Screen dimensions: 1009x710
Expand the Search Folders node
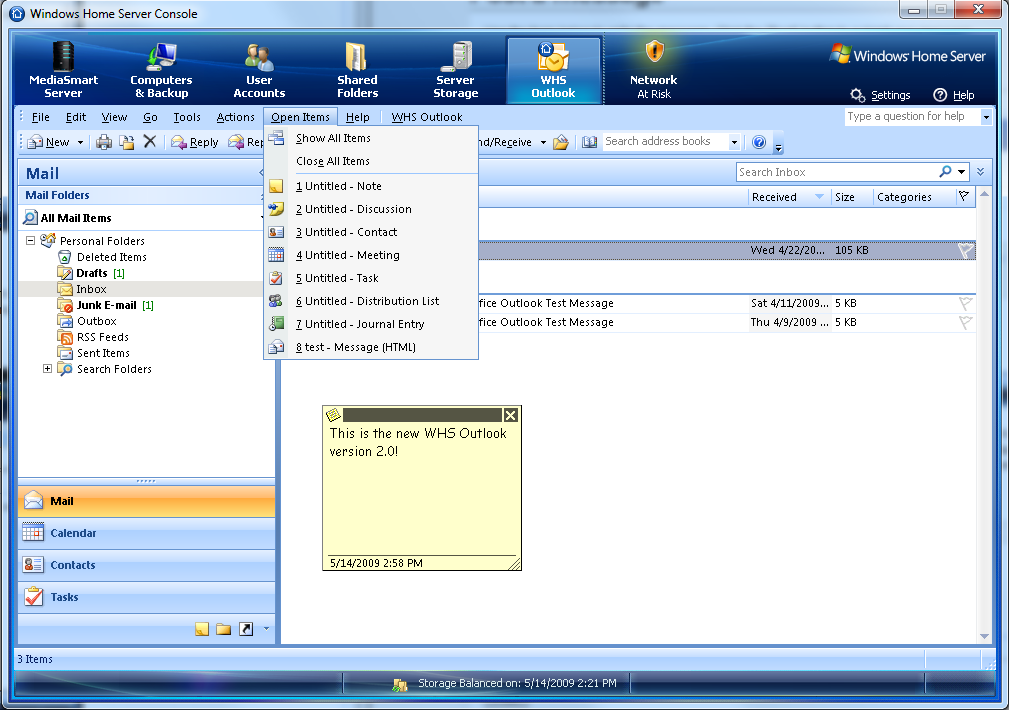click(47, 369)
